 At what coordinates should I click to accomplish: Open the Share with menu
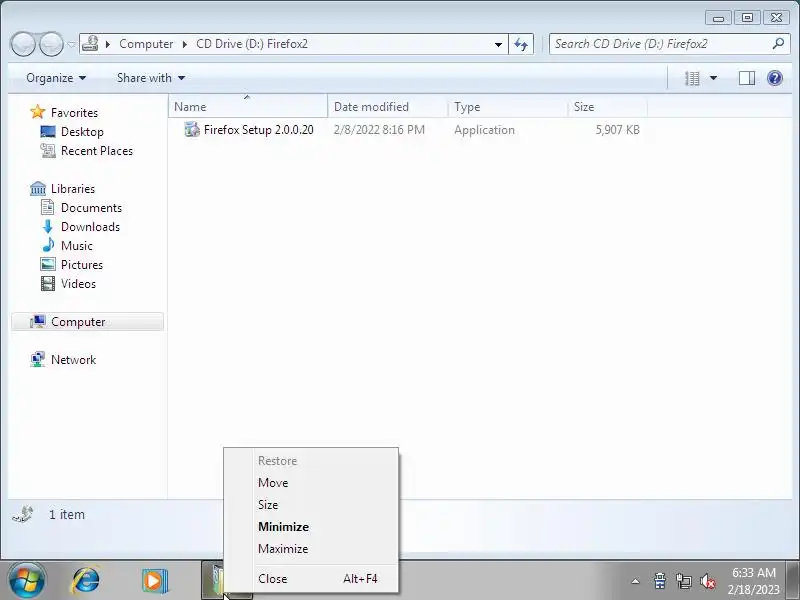(x=151, y=78)
